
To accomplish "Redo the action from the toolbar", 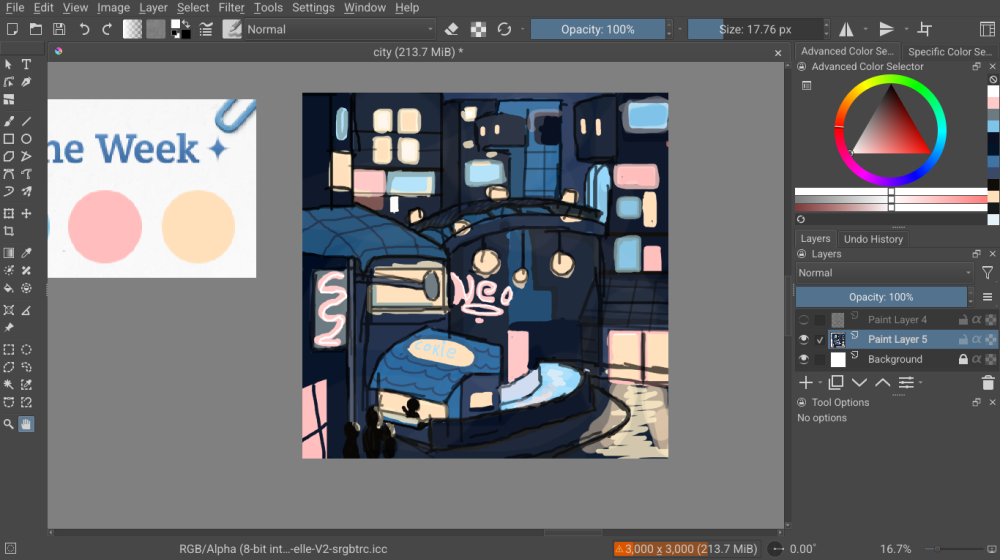I will [x=107, y=29].
